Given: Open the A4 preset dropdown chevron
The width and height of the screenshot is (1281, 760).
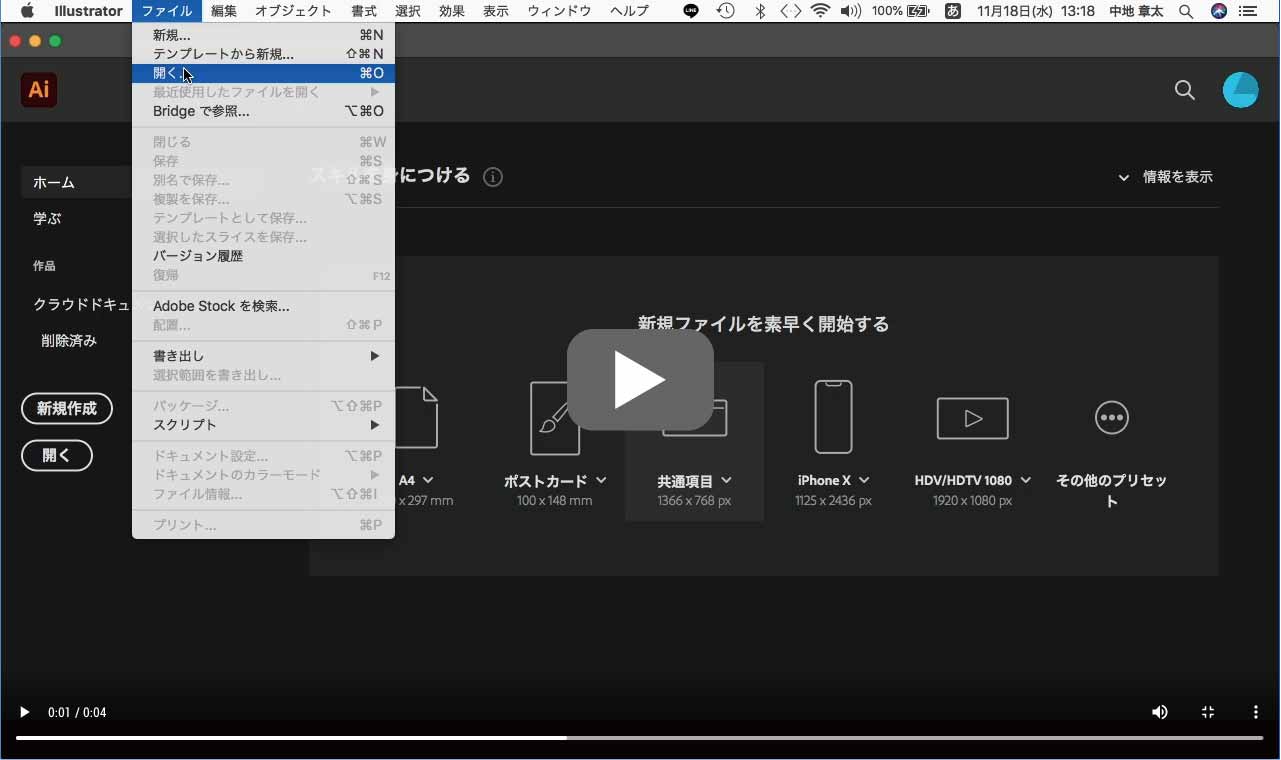Looking at the screenshot, I should pos(428,481).
